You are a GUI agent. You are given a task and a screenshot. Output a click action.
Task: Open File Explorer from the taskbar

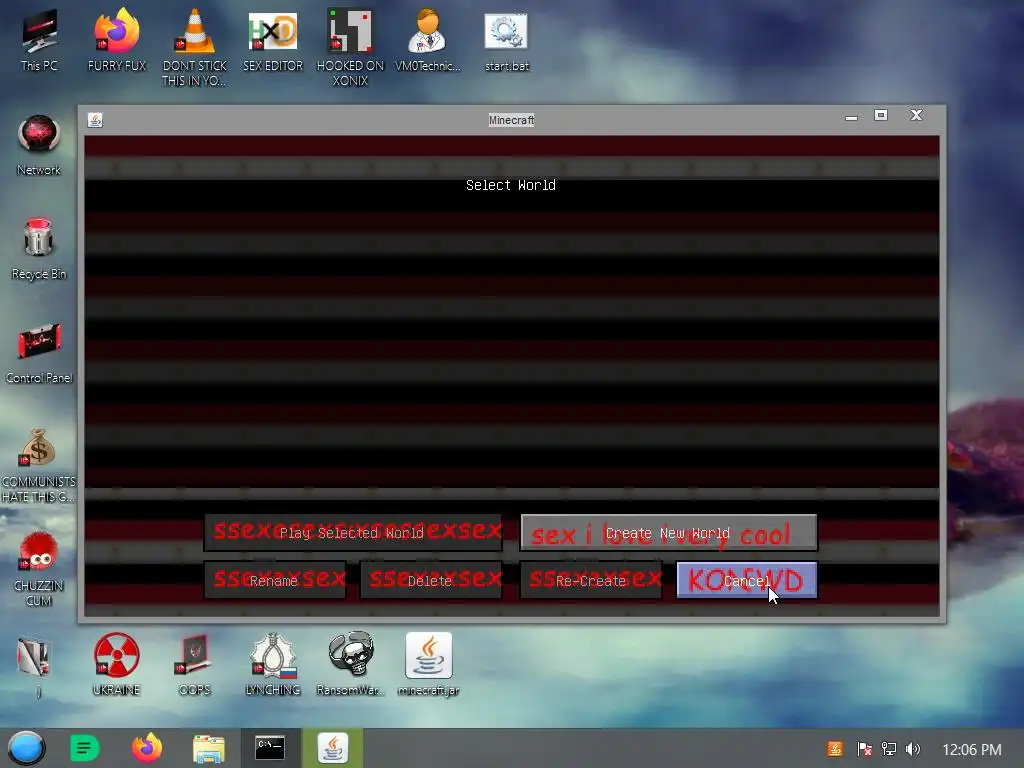[x=209, y=748]
